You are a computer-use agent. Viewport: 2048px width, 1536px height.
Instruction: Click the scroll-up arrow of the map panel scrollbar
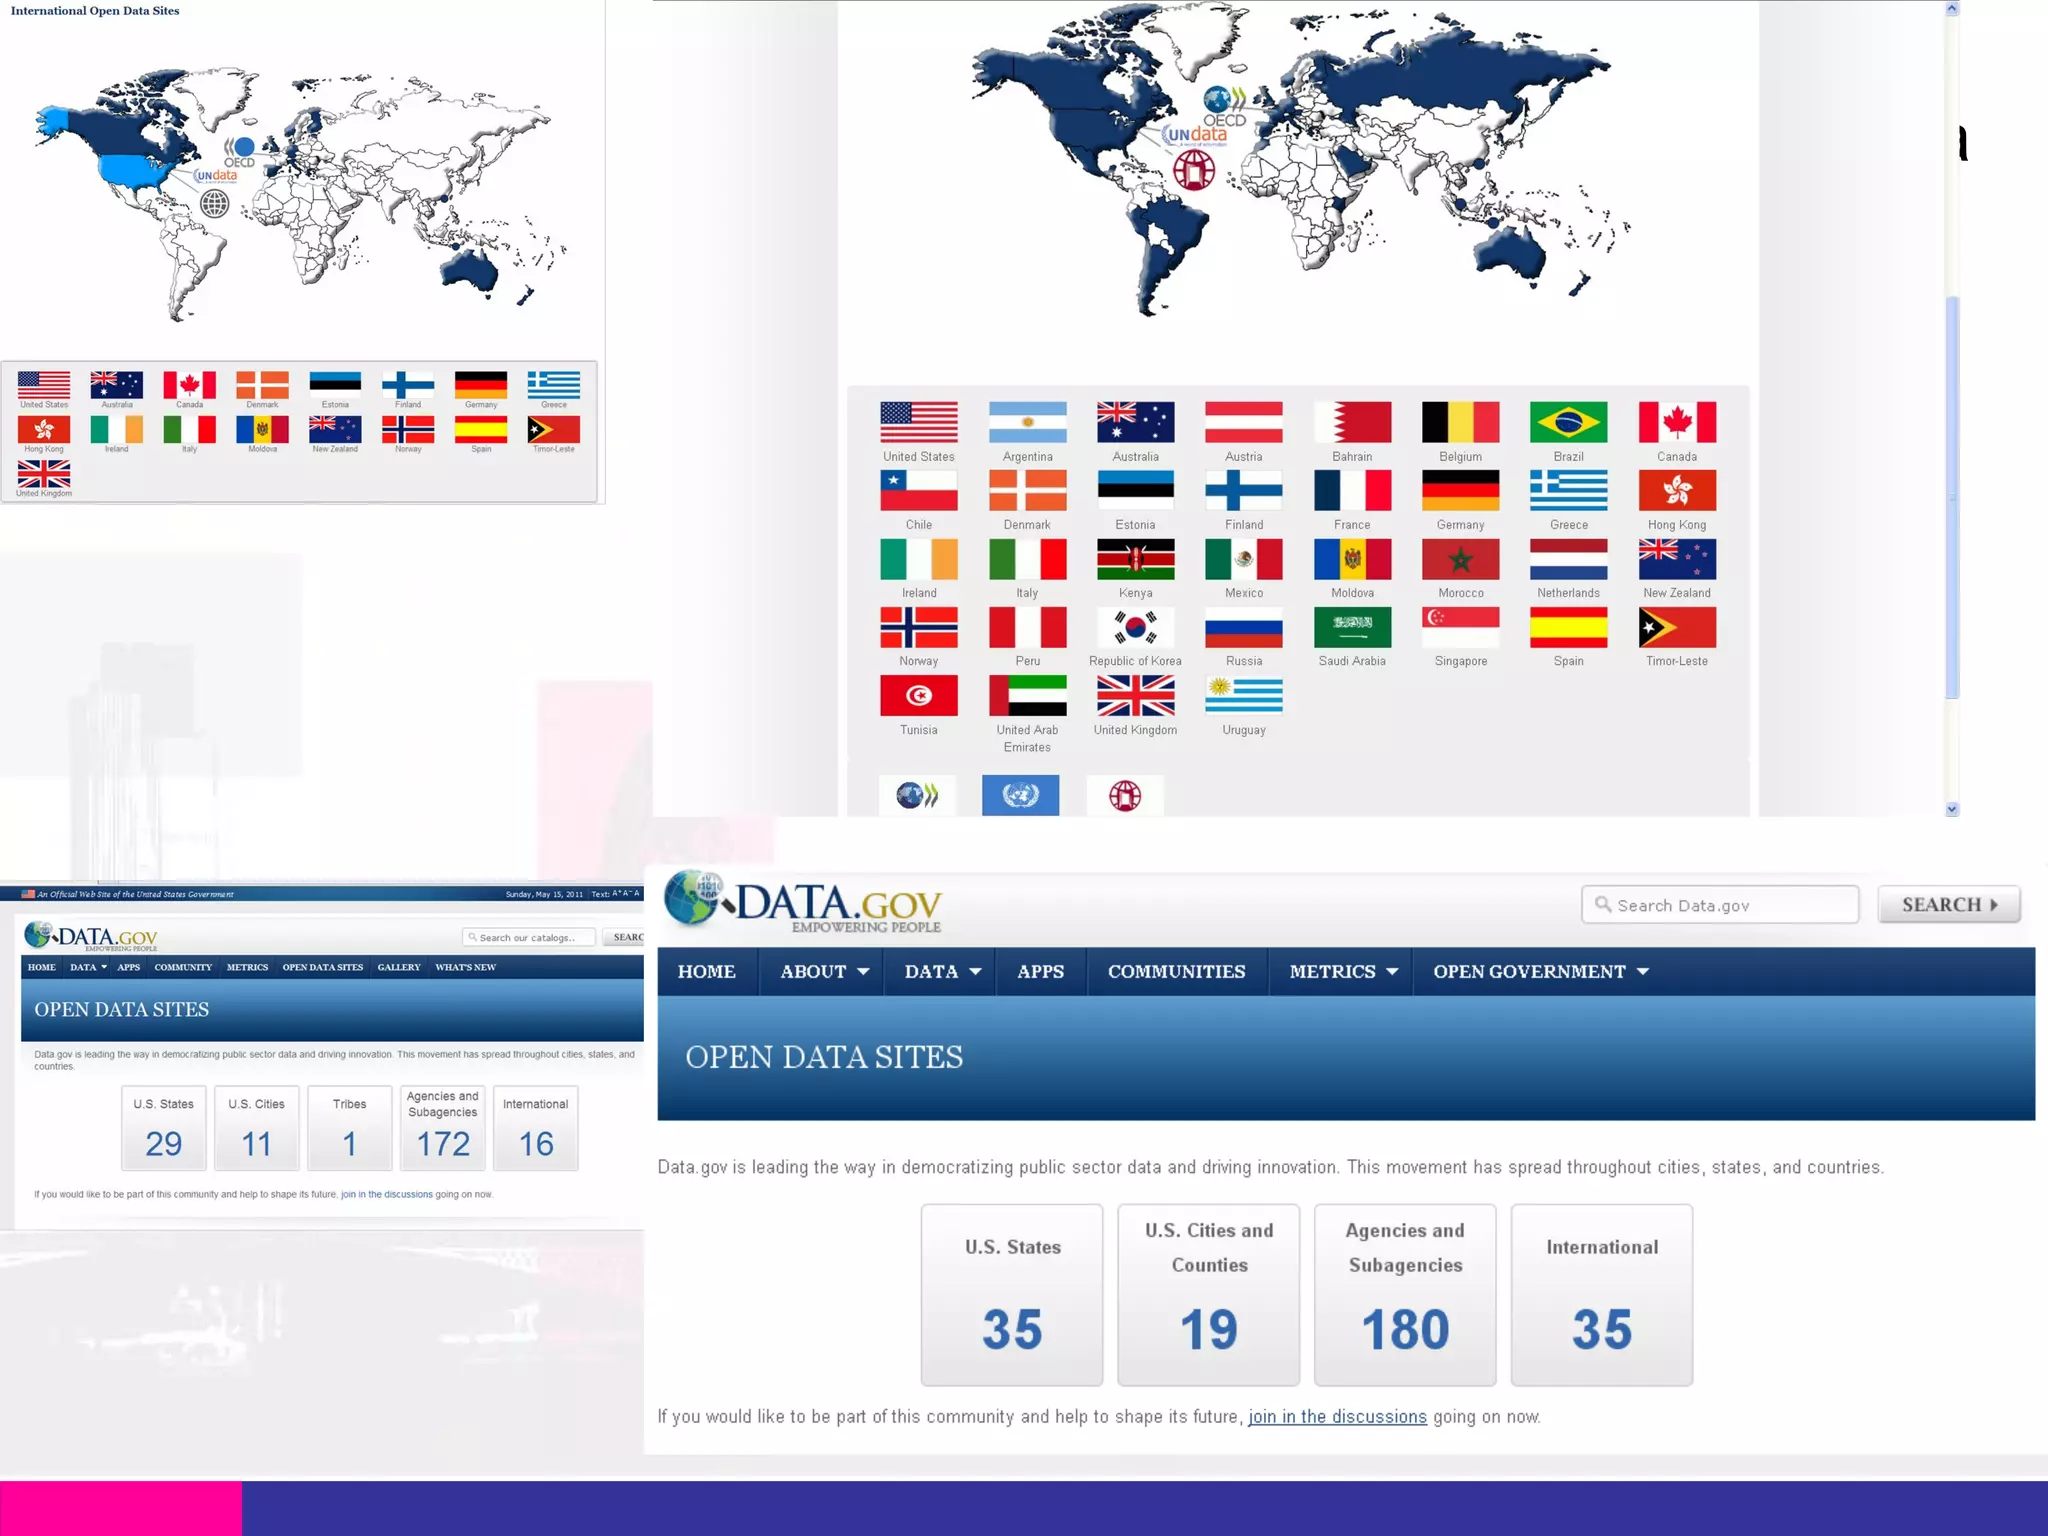1952,8
